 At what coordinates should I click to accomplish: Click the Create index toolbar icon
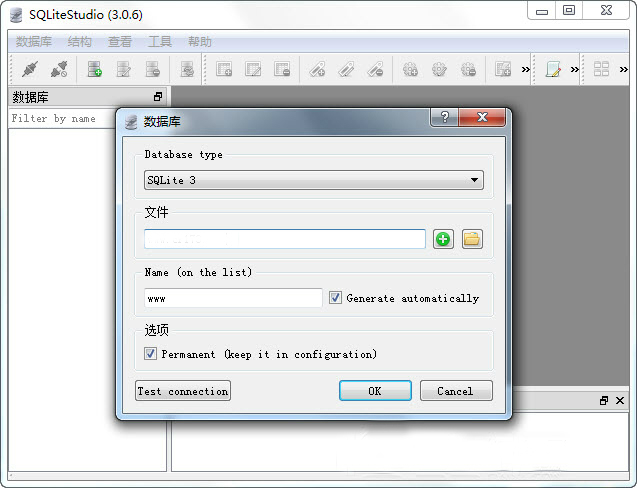click(x=317, y=69)
